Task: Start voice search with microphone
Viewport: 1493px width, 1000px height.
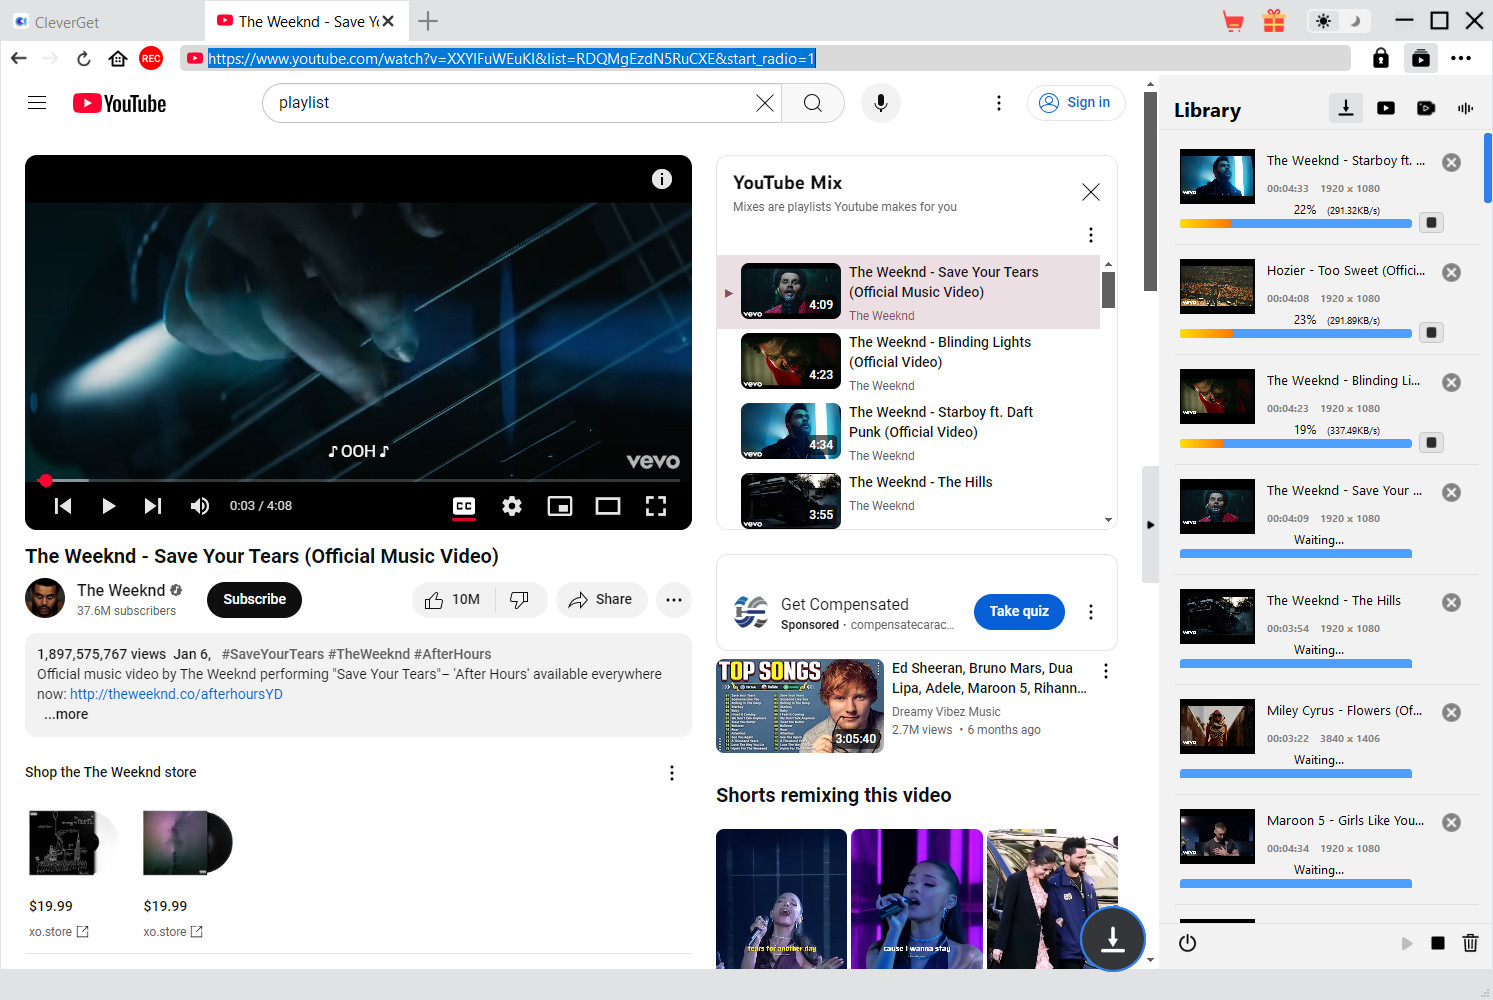Action: click(x=881, y=103)
